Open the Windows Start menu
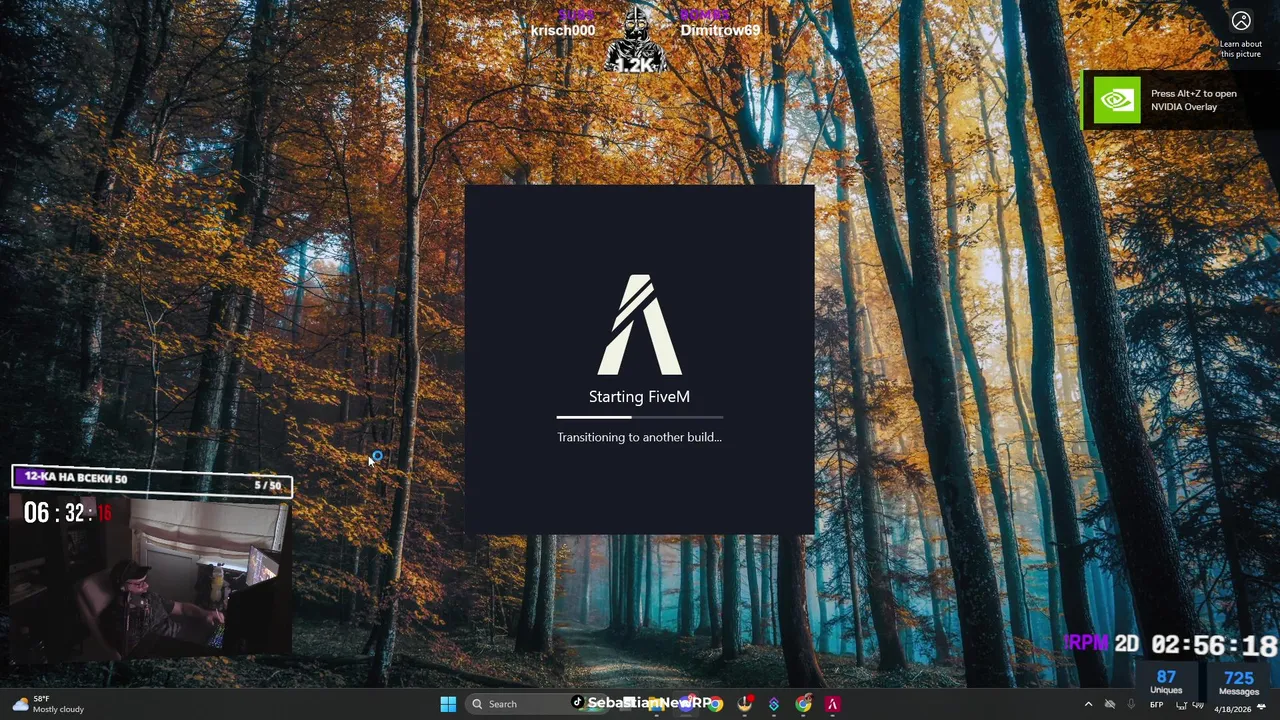 (x=448, y=704)
